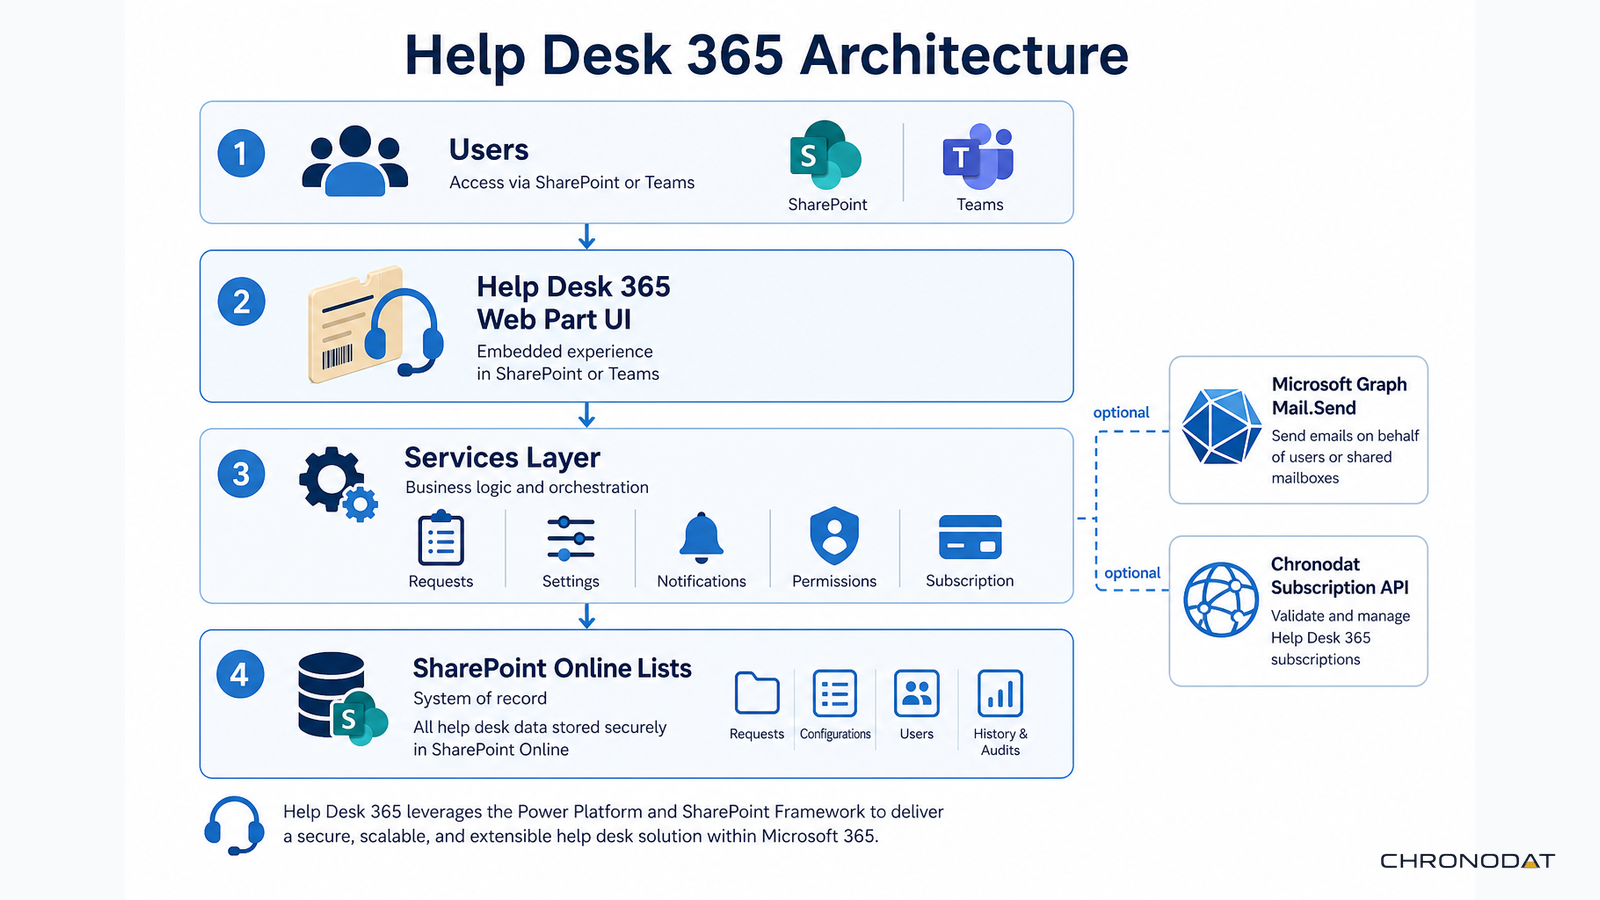Click the 'Users' label in SharePoint Lists
The height and width of the screenshot is (900, 1600).
click(x=917, y=734)
